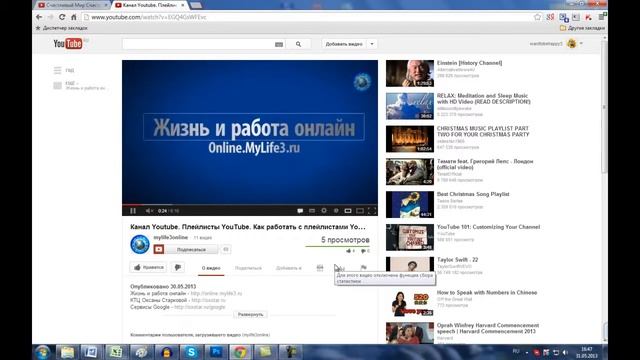Click the YouTube logo
The height and width of the screenshot is (360, 640).
pos(68,43)
